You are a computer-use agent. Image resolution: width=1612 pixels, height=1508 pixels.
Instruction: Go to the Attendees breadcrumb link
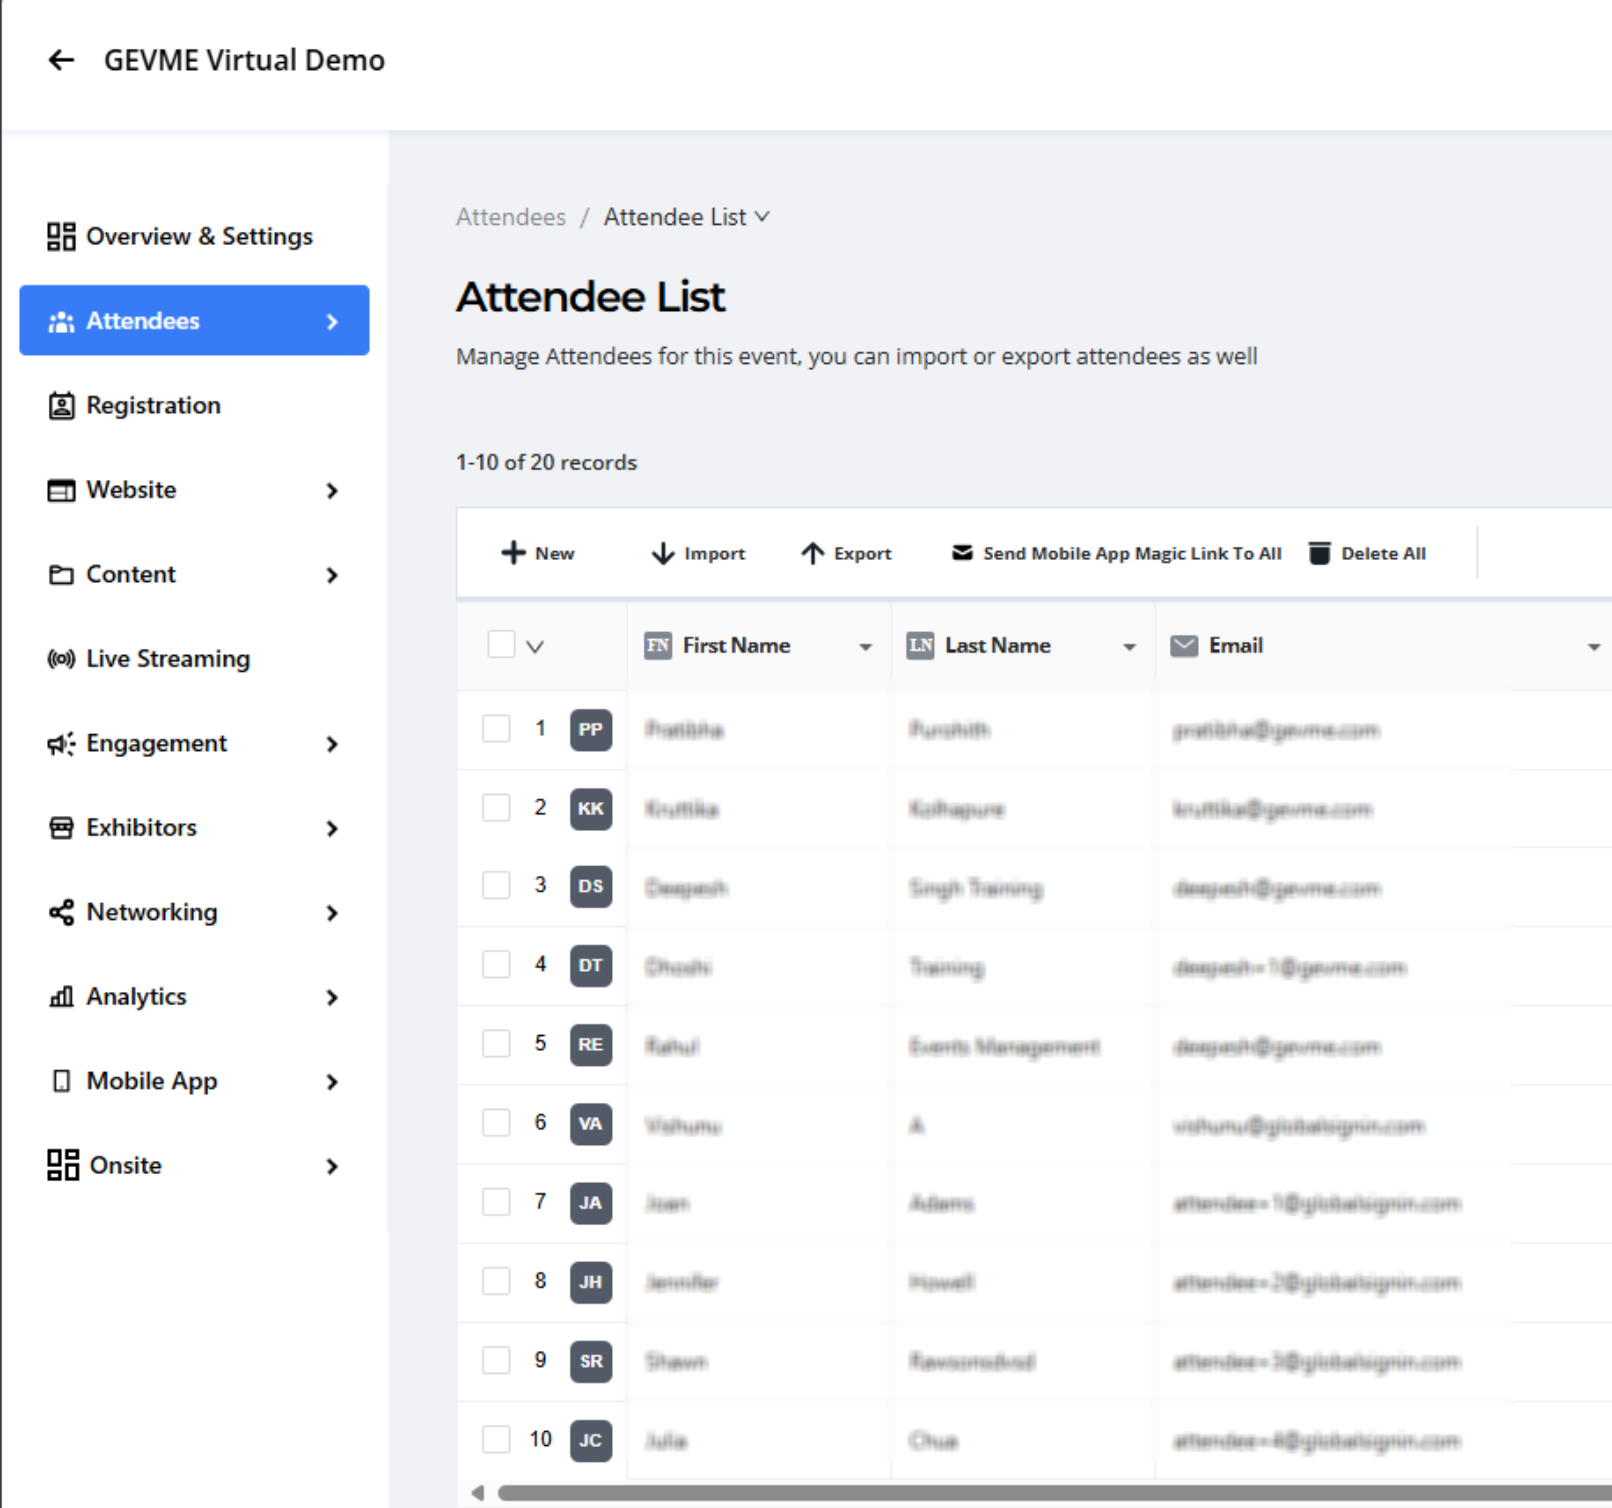pos(511,217)
